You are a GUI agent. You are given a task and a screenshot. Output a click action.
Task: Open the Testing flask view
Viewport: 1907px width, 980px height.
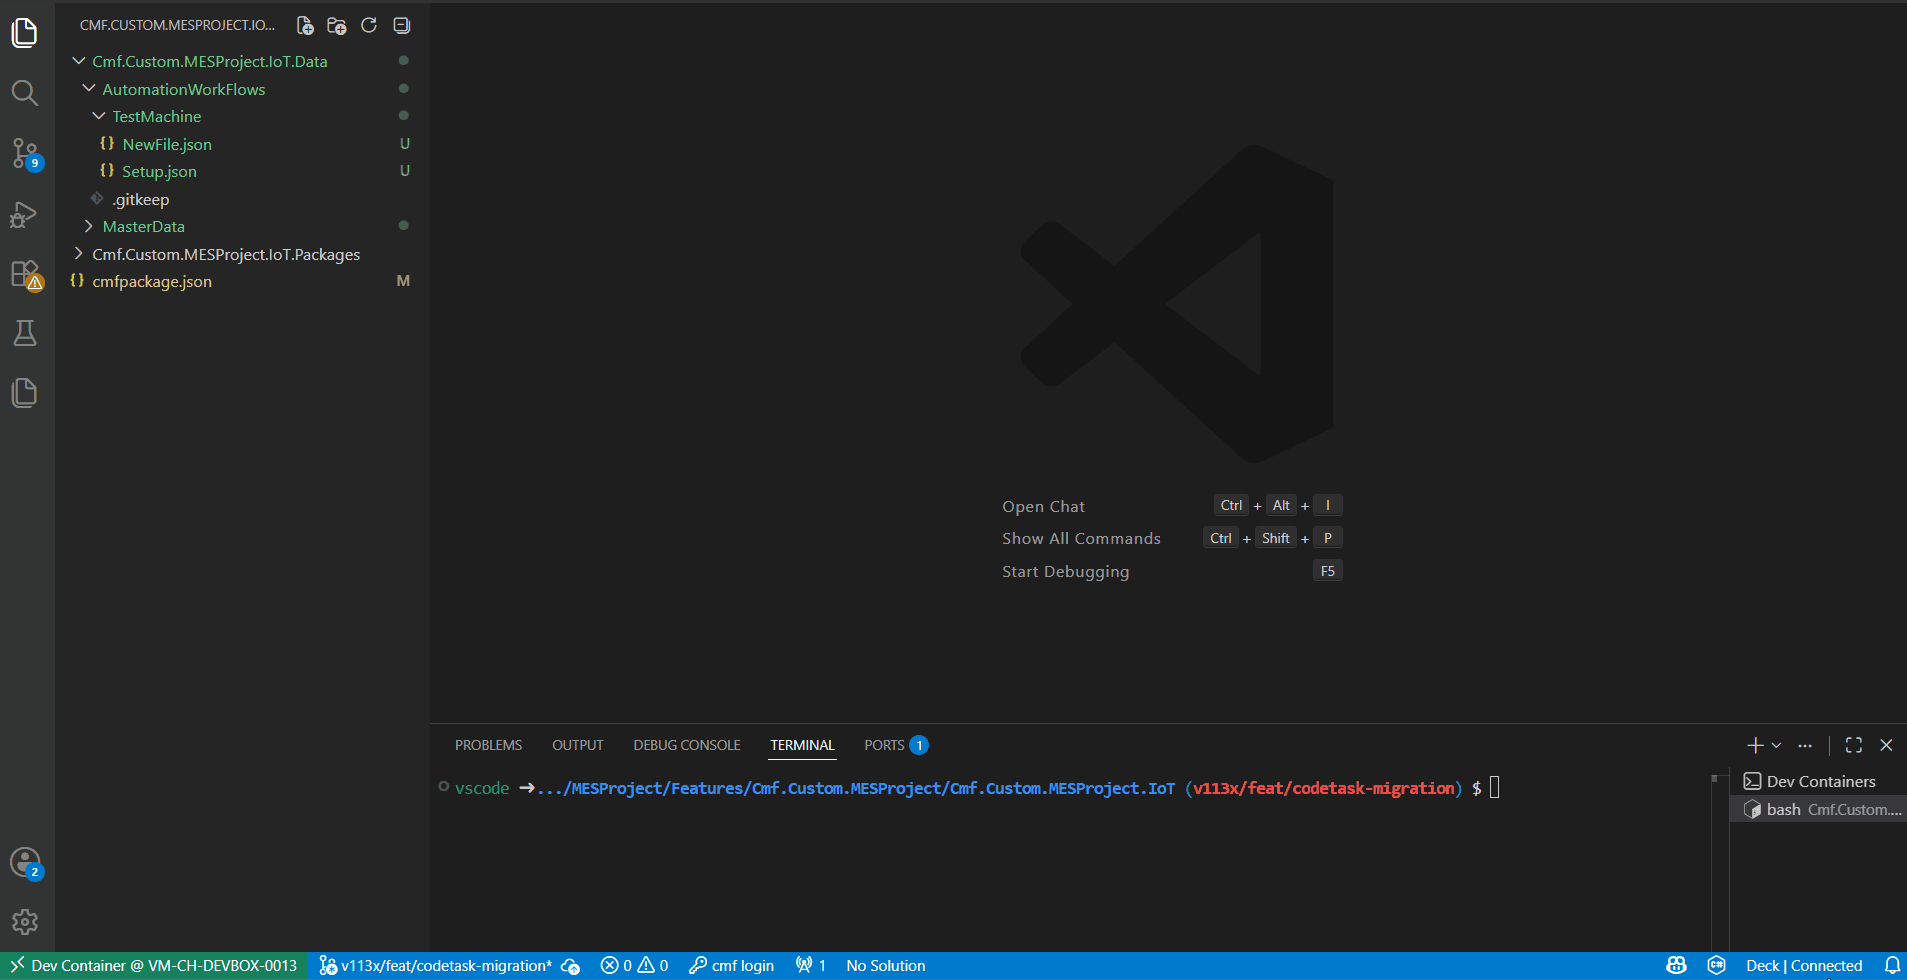point(25,333)
